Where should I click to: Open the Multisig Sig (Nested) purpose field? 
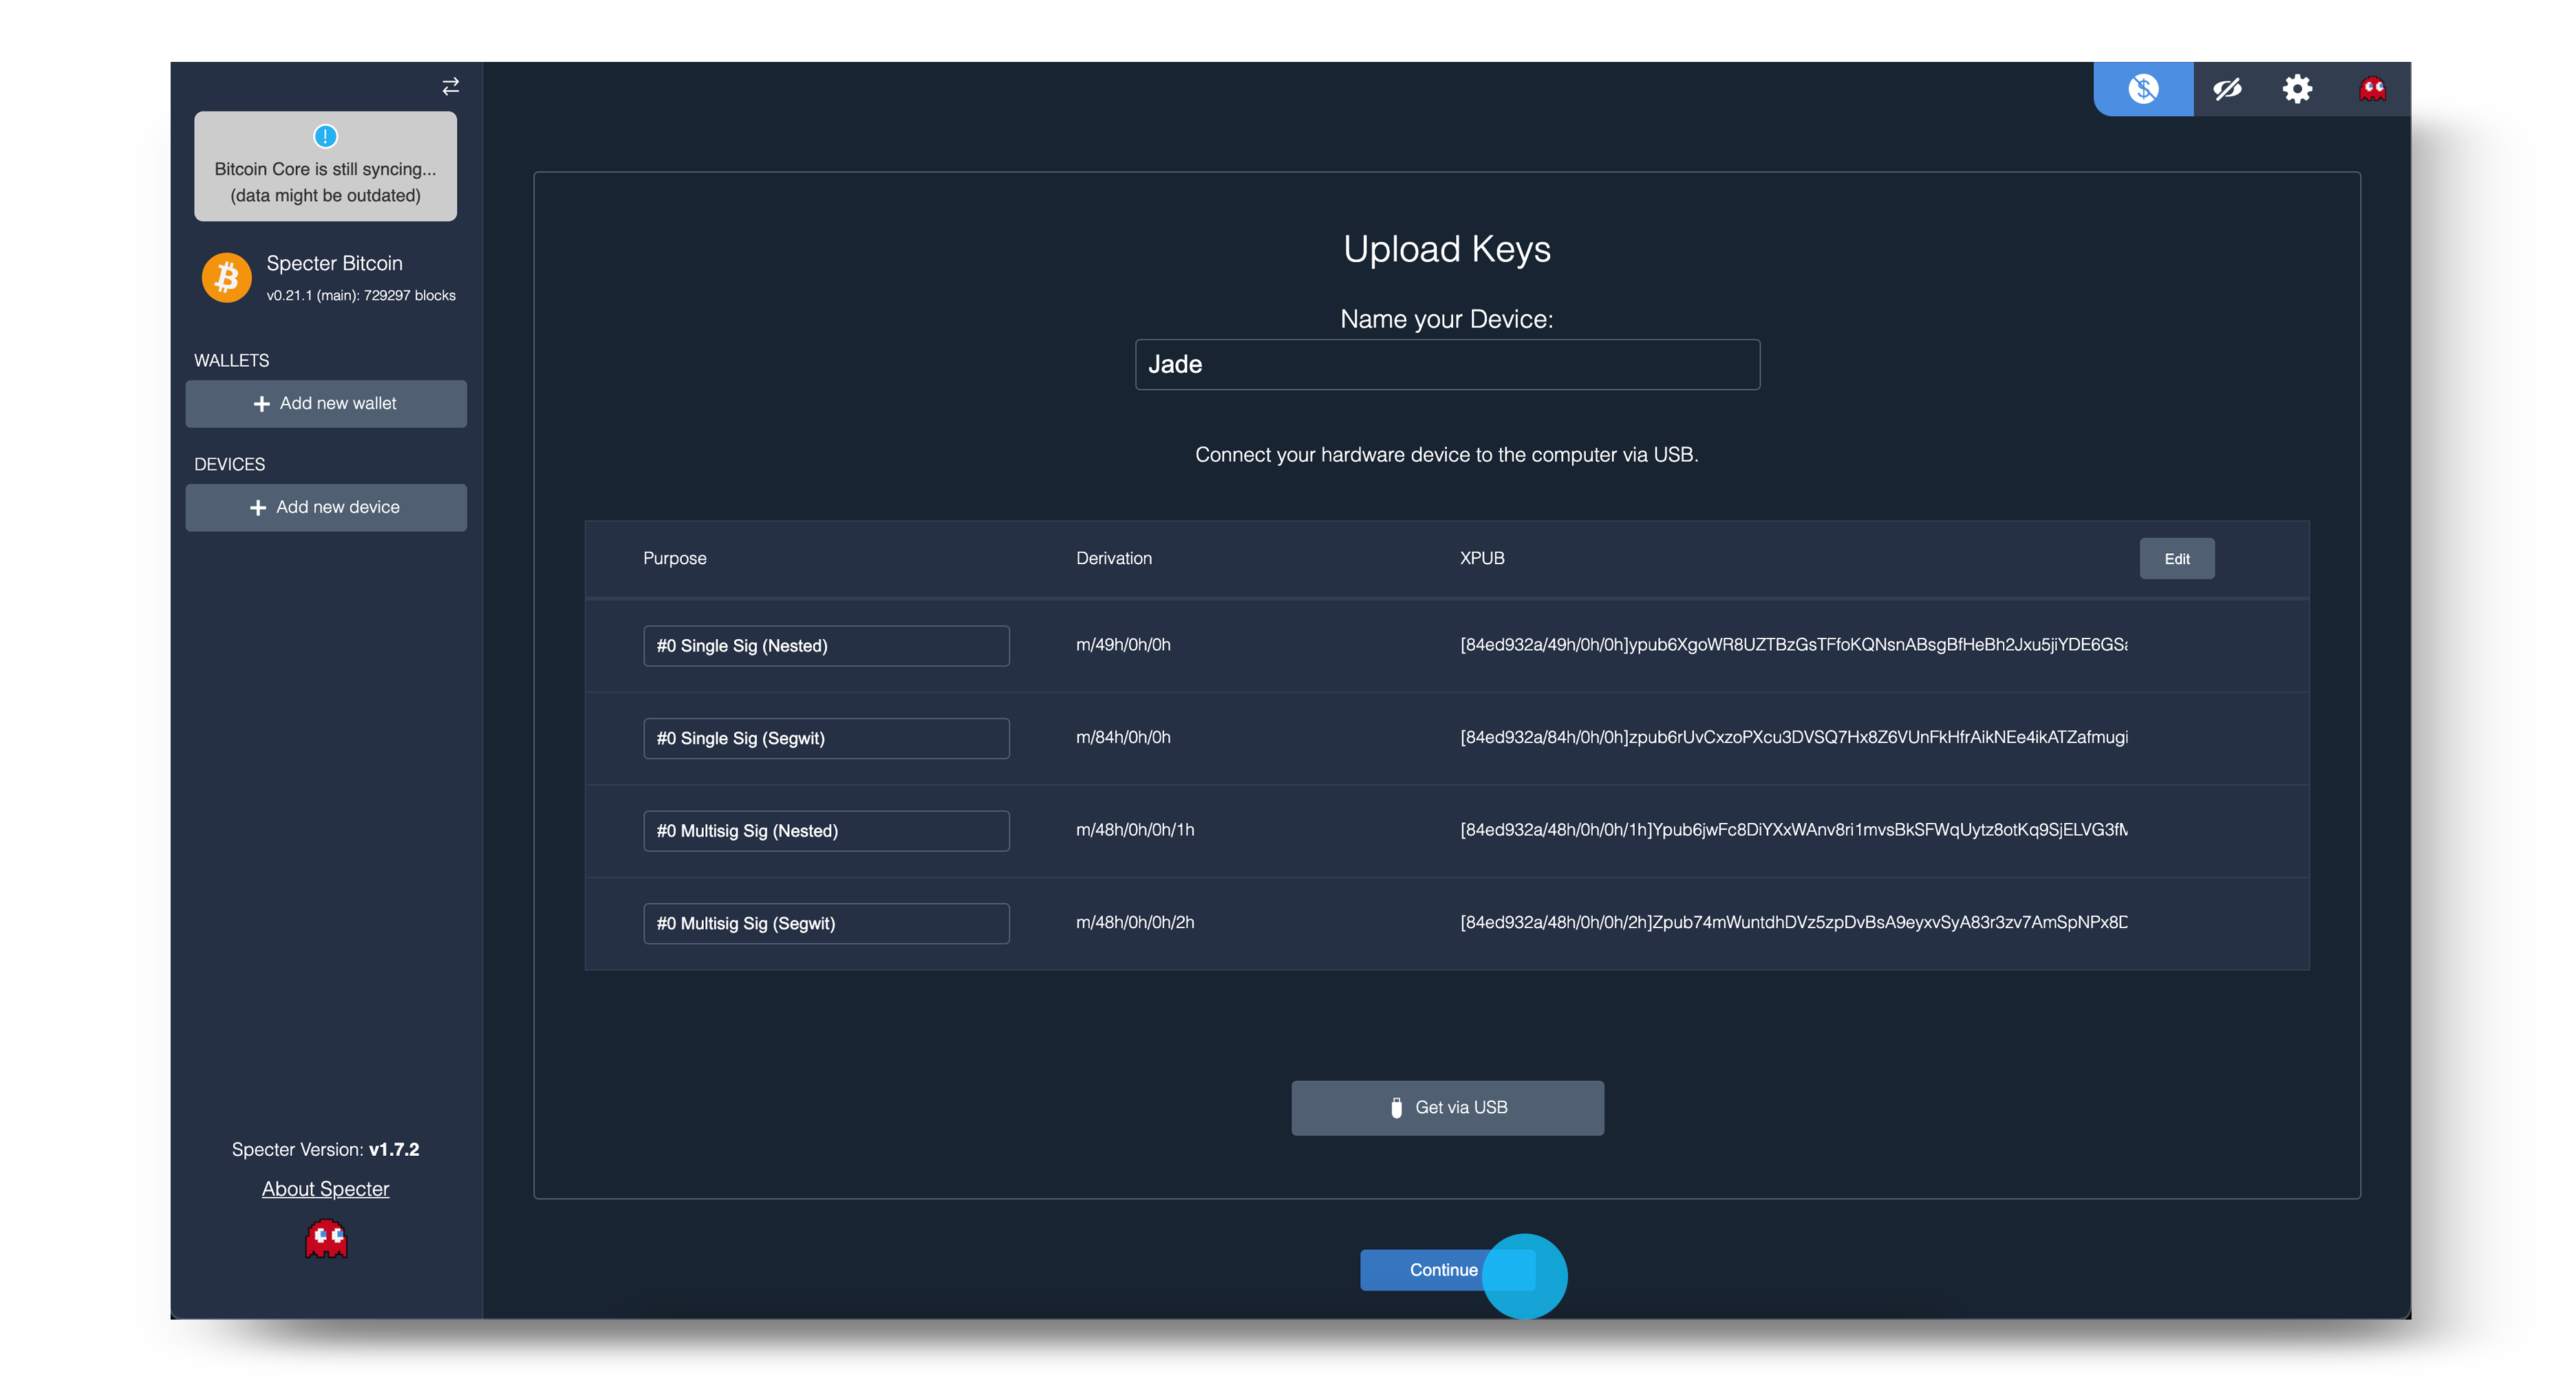(826, 831)
